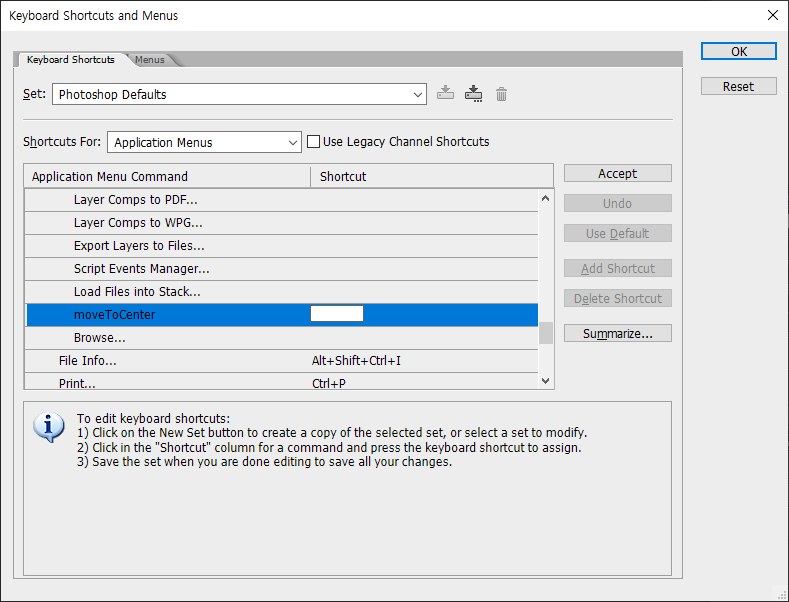Select the Layer Comps to PDF... row

click(x=281, y=200)
